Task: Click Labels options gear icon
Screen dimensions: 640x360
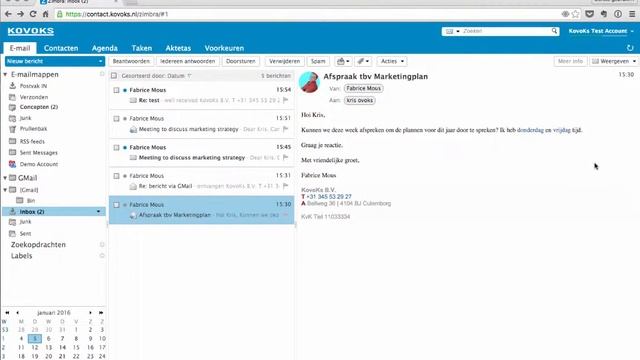Action: pos(102,256)
